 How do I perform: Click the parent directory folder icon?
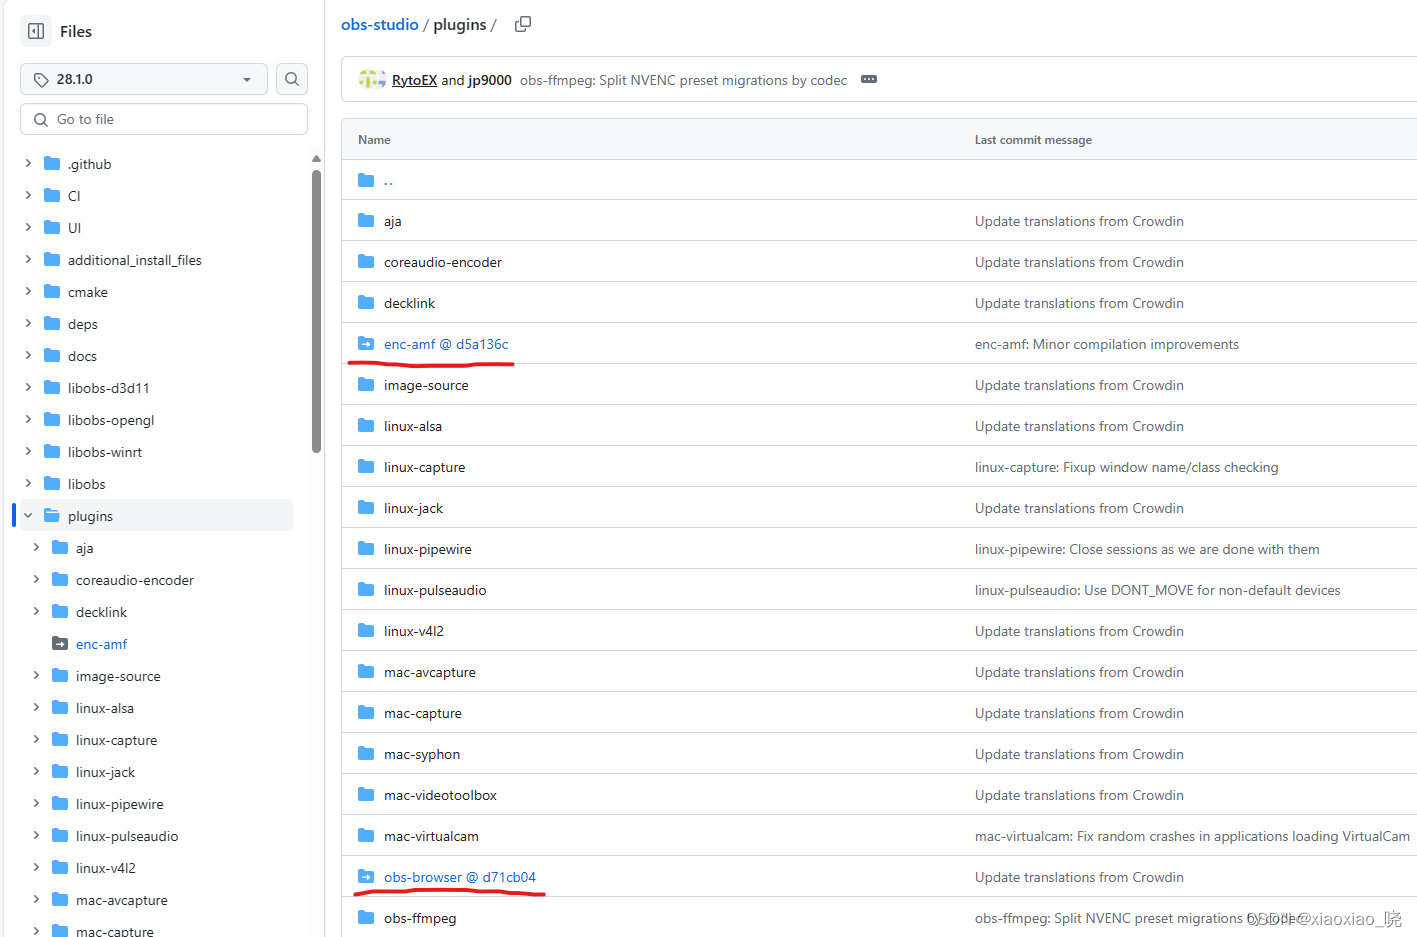click(x=366, y=180)
